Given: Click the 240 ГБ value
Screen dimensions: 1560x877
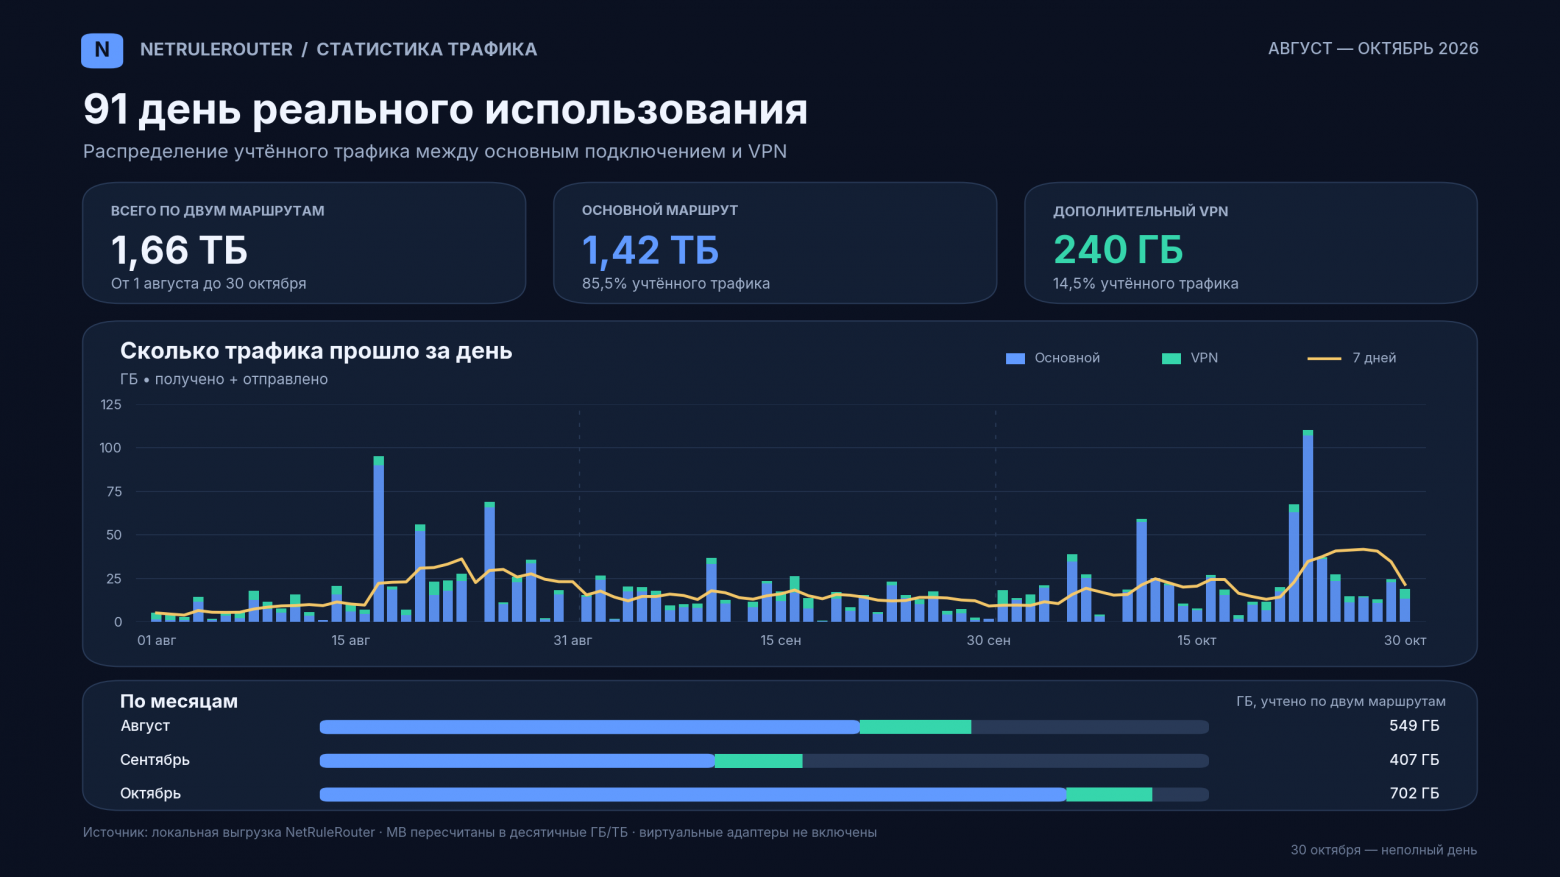Looking at the screenshot, I should [x=1118, y=250].
